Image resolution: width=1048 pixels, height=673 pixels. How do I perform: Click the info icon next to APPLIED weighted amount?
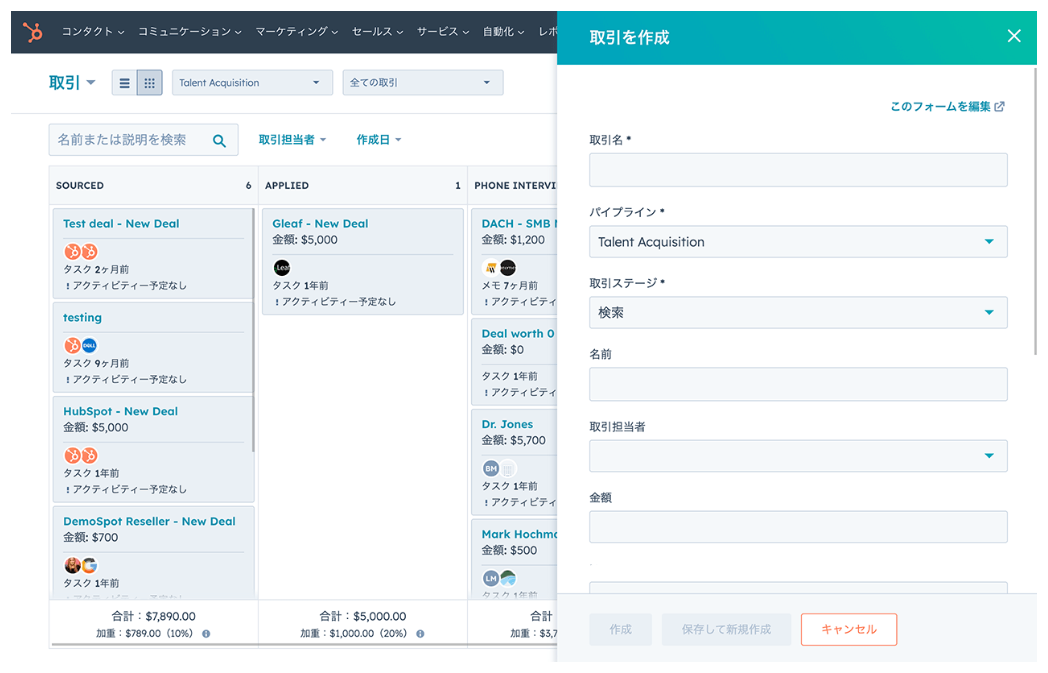coord(419,633)
